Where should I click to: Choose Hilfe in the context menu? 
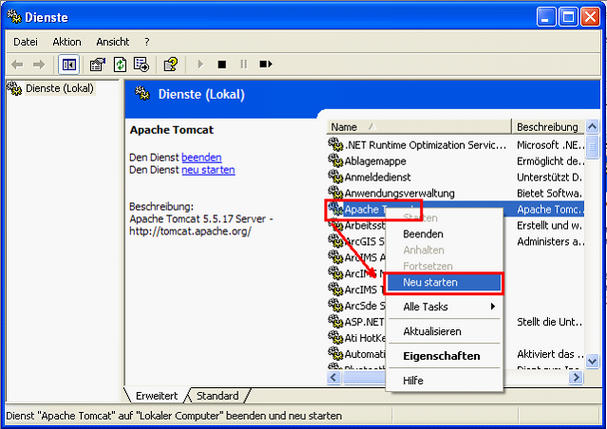tap(445, 381)
